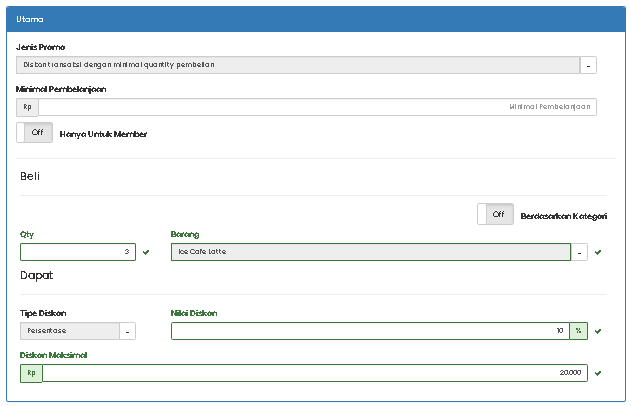Click the Nilai Diskon value field
The height and width of the screenshot is (406, 631).
tap(369, 331)
